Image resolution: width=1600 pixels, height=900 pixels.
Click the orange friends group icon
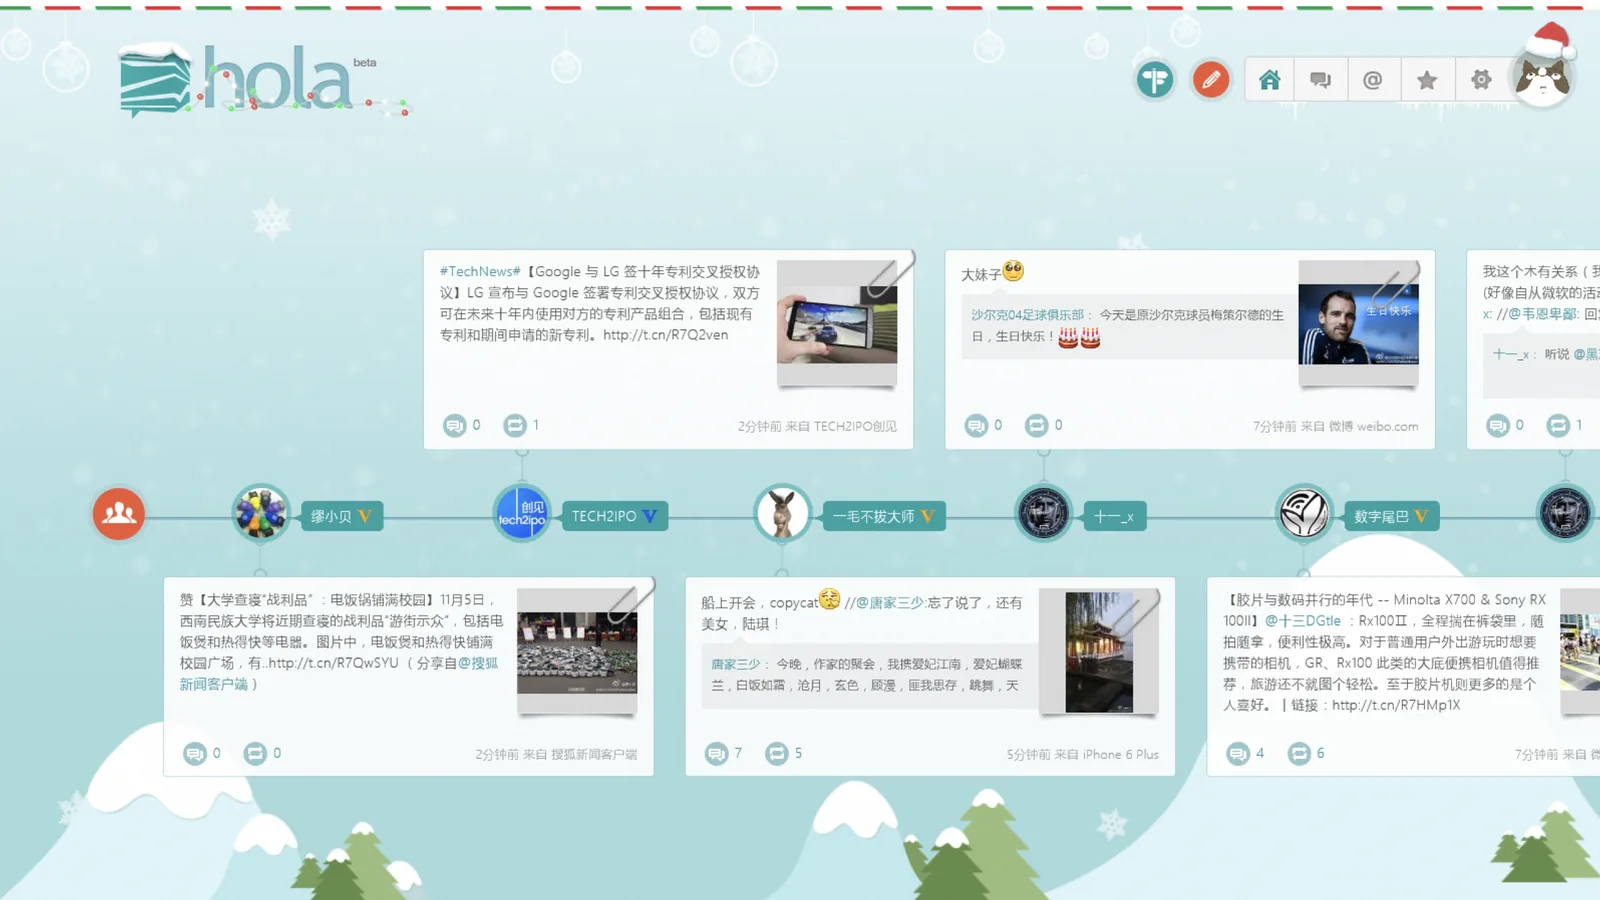pos(119,514)
